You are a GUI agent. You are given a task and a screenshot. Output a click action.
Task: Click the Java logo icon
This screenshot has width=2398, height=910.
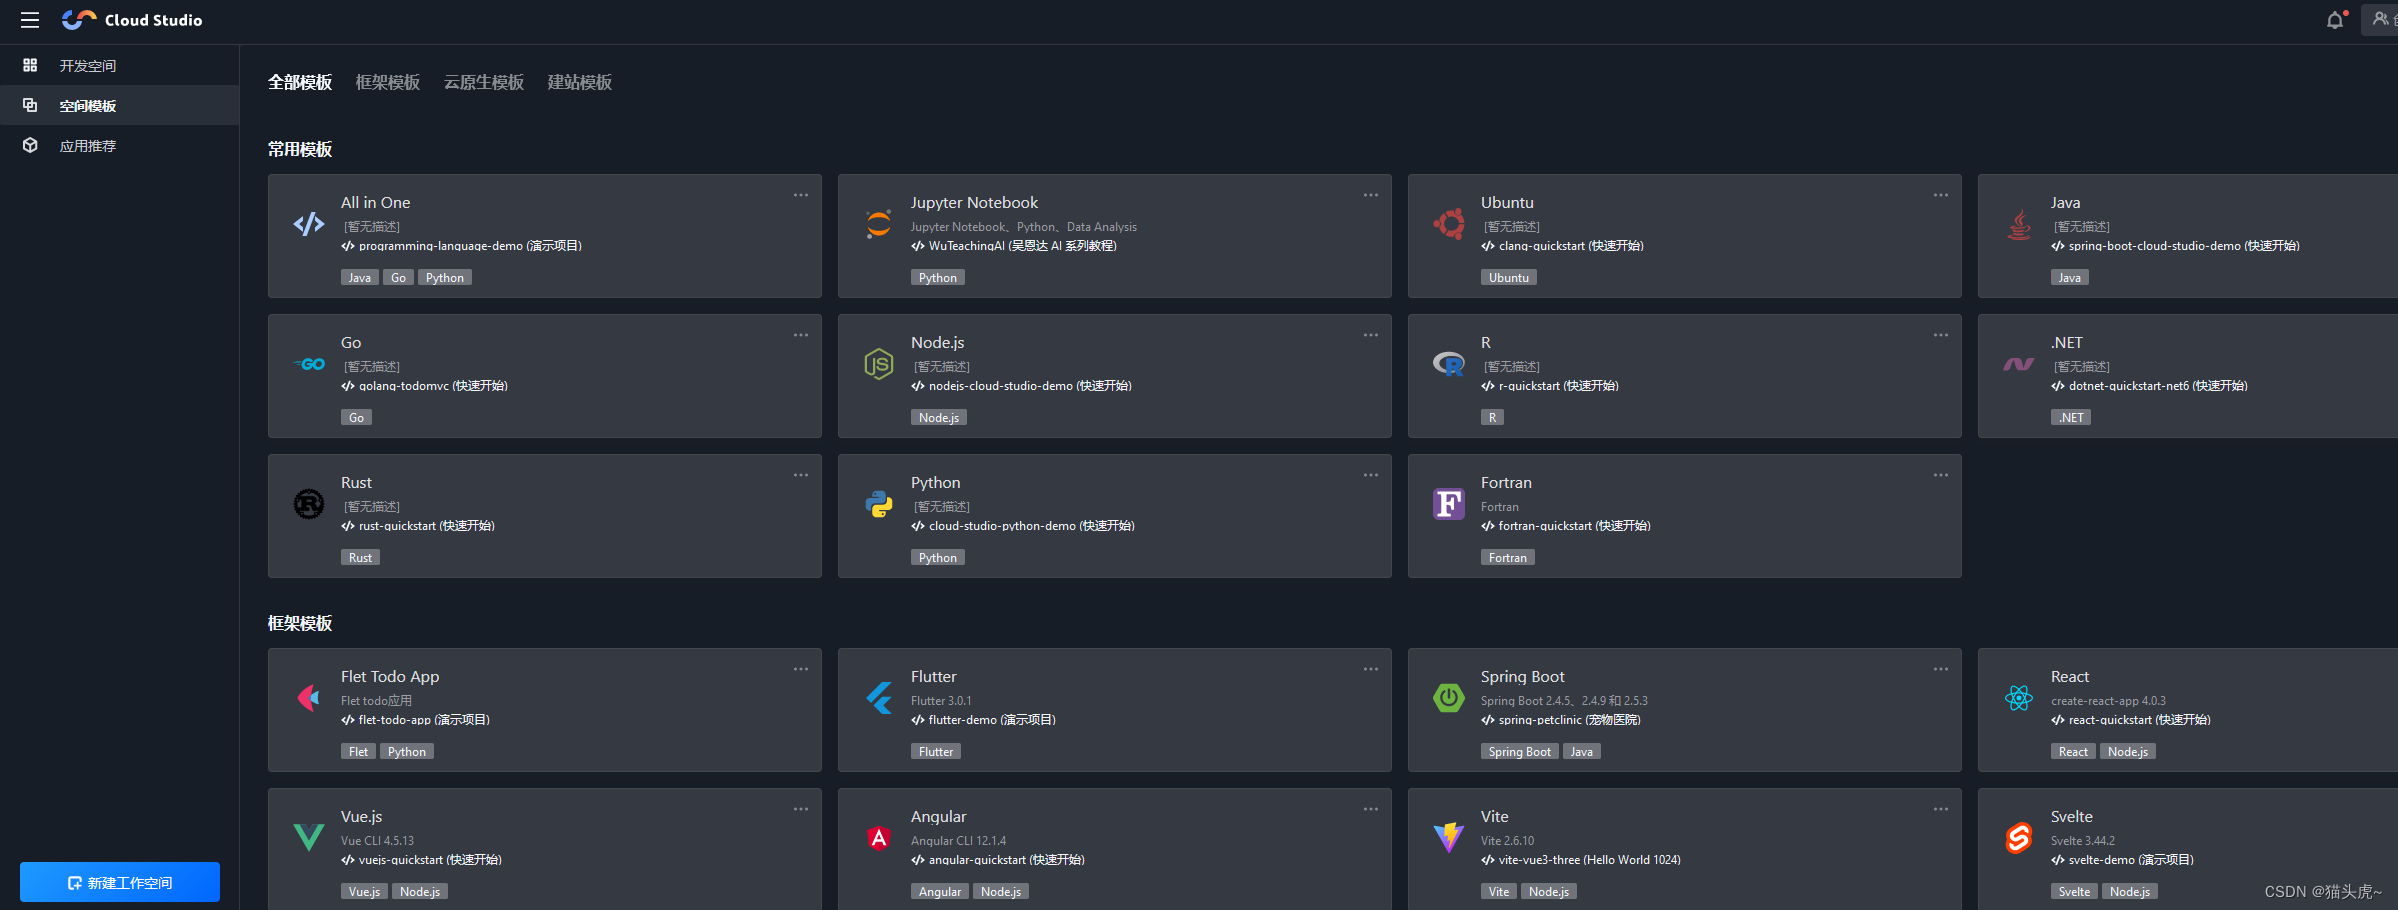[2019, 224]
